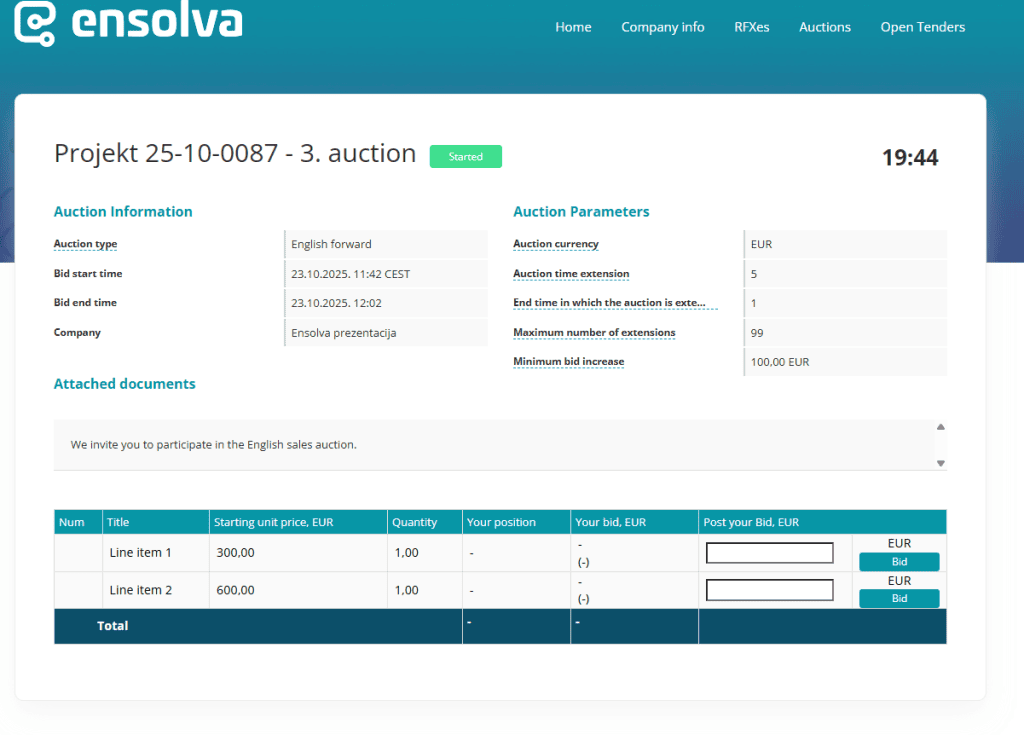Viewport: 1024px width, 735px height.
Task: Open the Home menu item
Action: 573,27
